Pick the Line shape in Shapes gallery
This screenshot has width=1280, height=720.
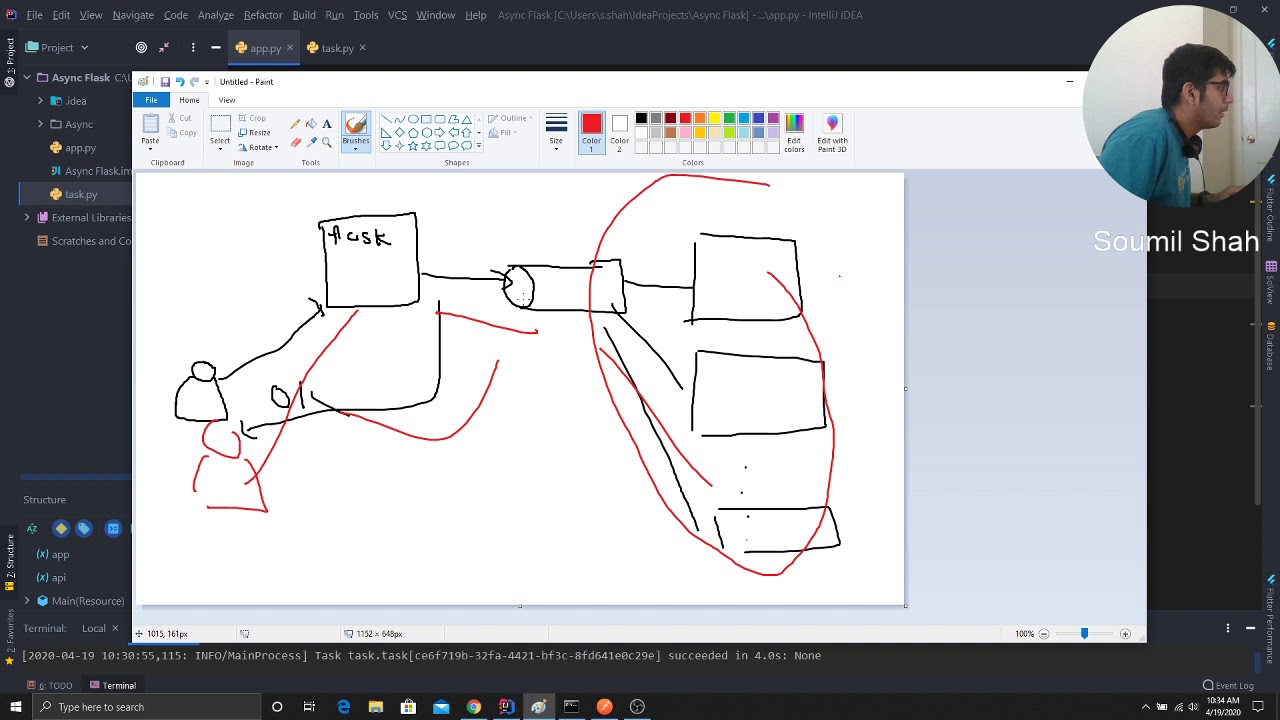(386, 119)
